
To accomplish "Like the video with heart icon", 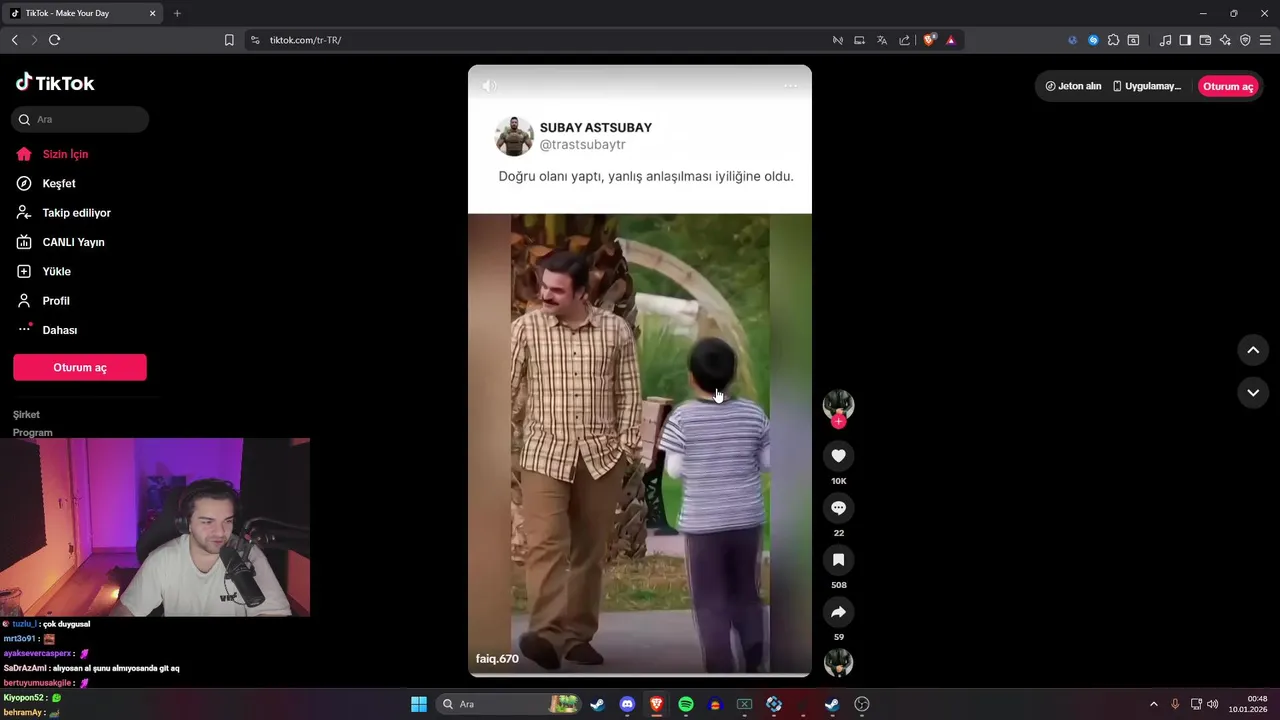I will pos(838,456).
